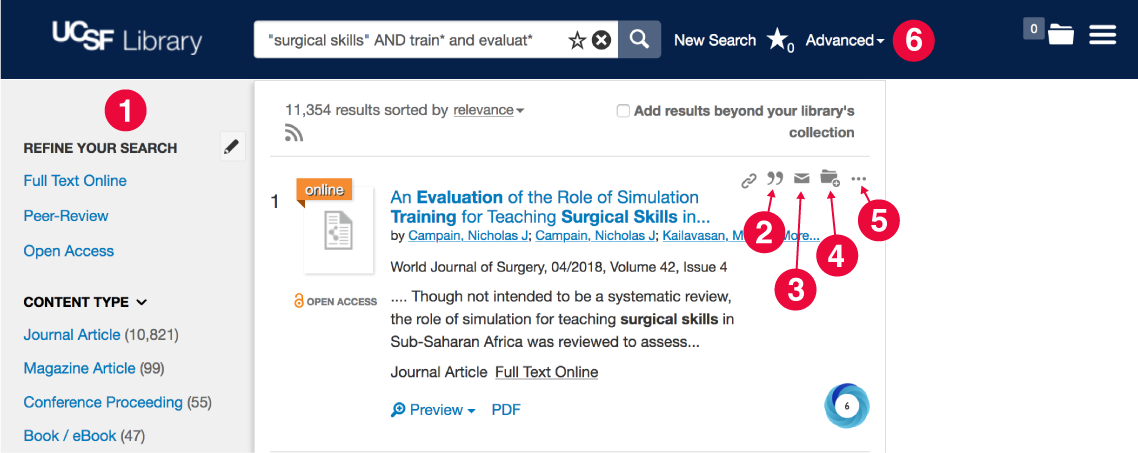Image resolution: width=1138 pixels, height=453 pixels.
Task: Open the hamburger menu
Action: [x=1102, y=34]
